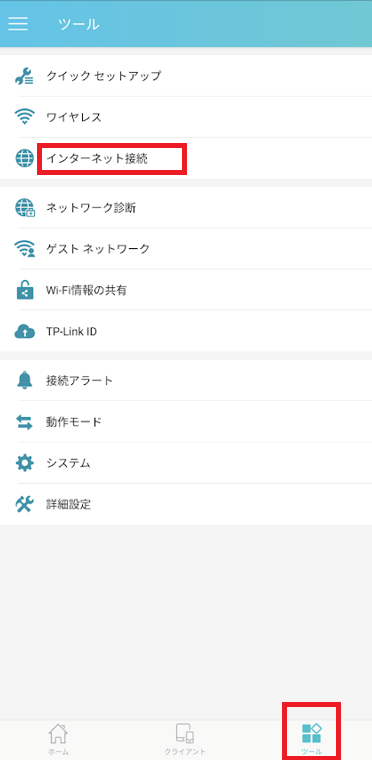Tap the Wi-Fi share lock icon
Viewport: 372px width, 760px height.
pyautogui.click(x=24, y=290)
